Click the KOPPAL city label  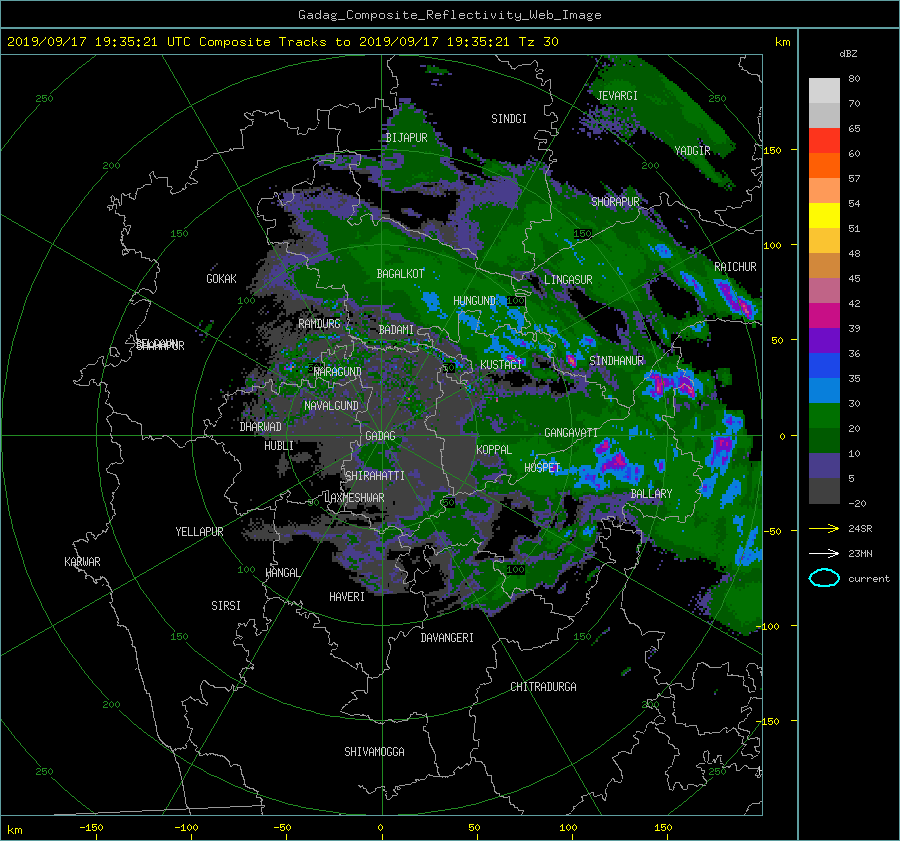494,450
